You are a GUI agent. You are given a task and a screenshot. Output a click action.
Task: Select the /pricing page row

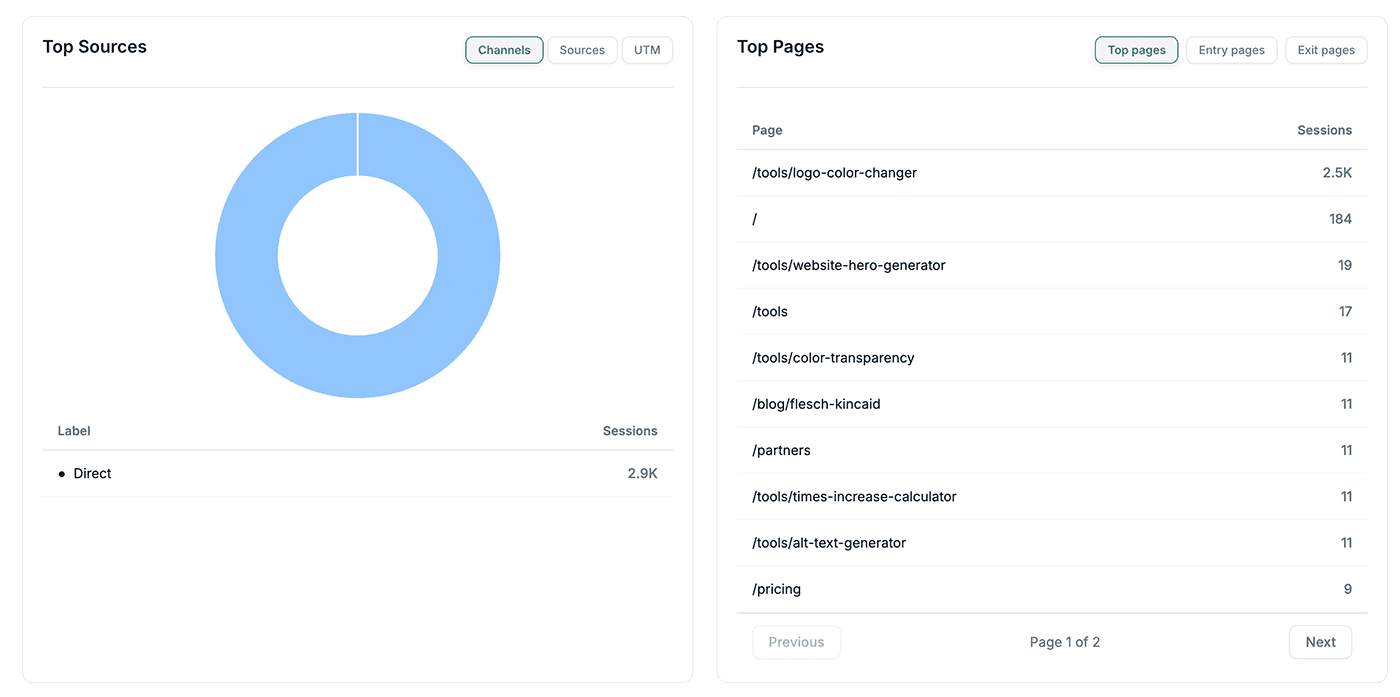click(x=1052, y=589)
